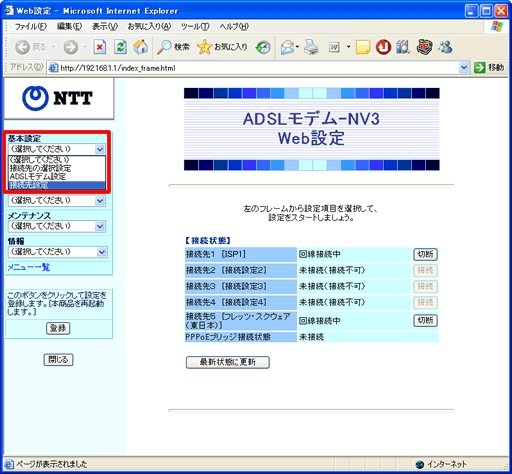Click the PPPoEブリッジ接続状態 row label

(x=240, y=337)
